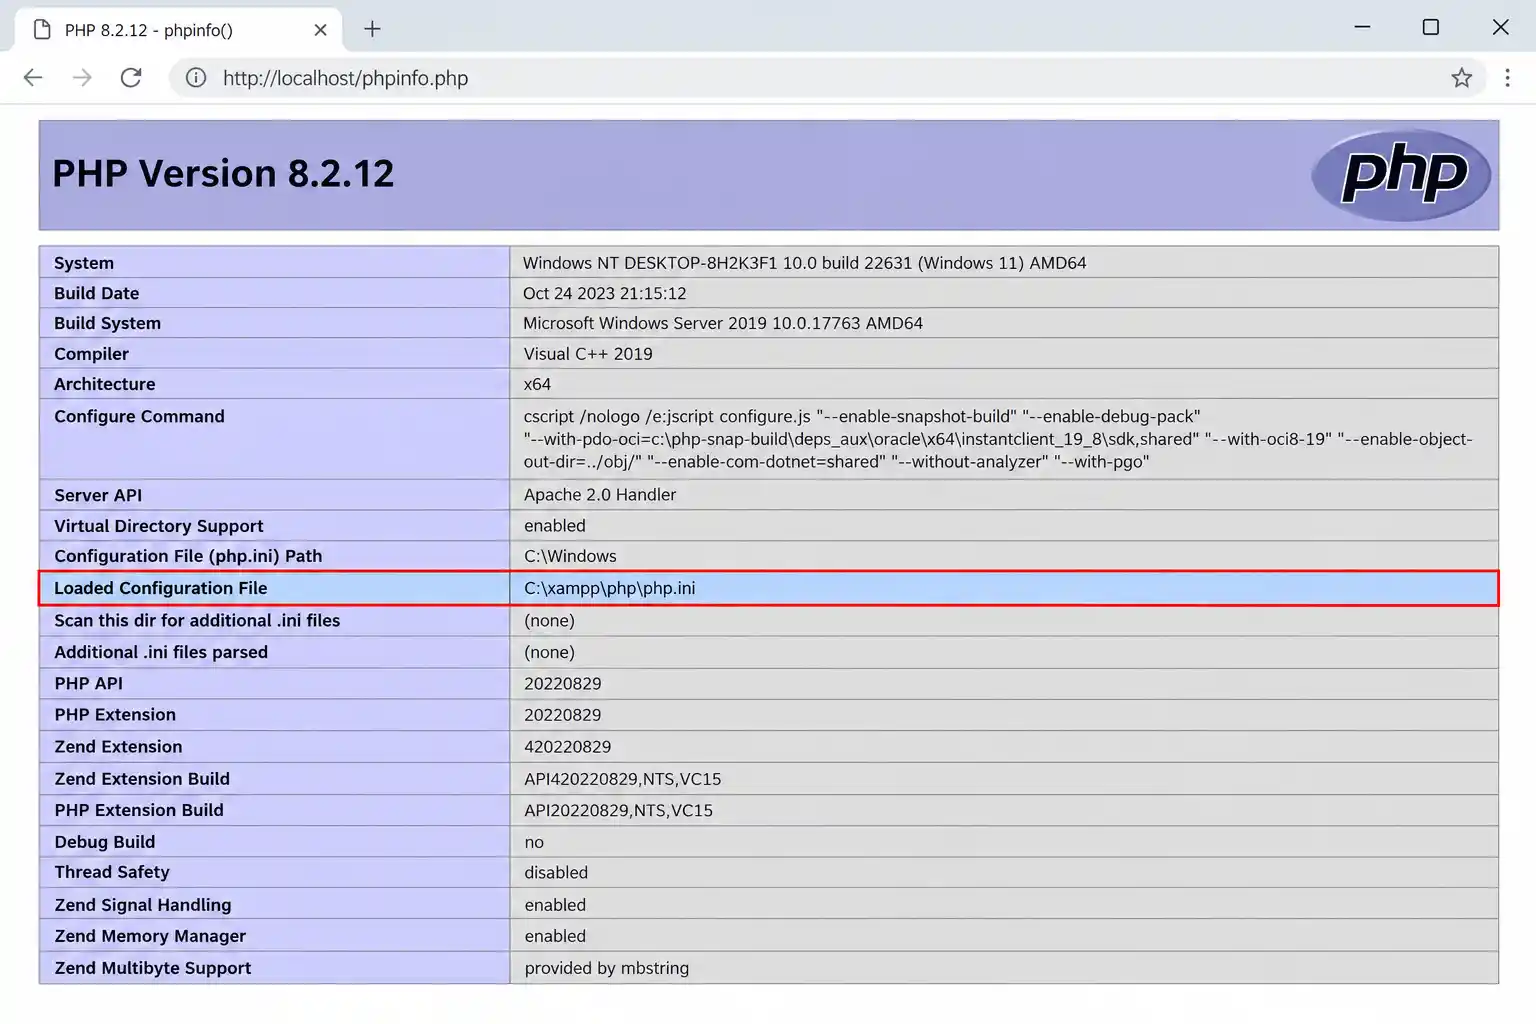Click the 'C:\xampp\php\php.ini' value
This screenshot has height=1024, width=1536.
pyautogui.click(x=609, y=588)
